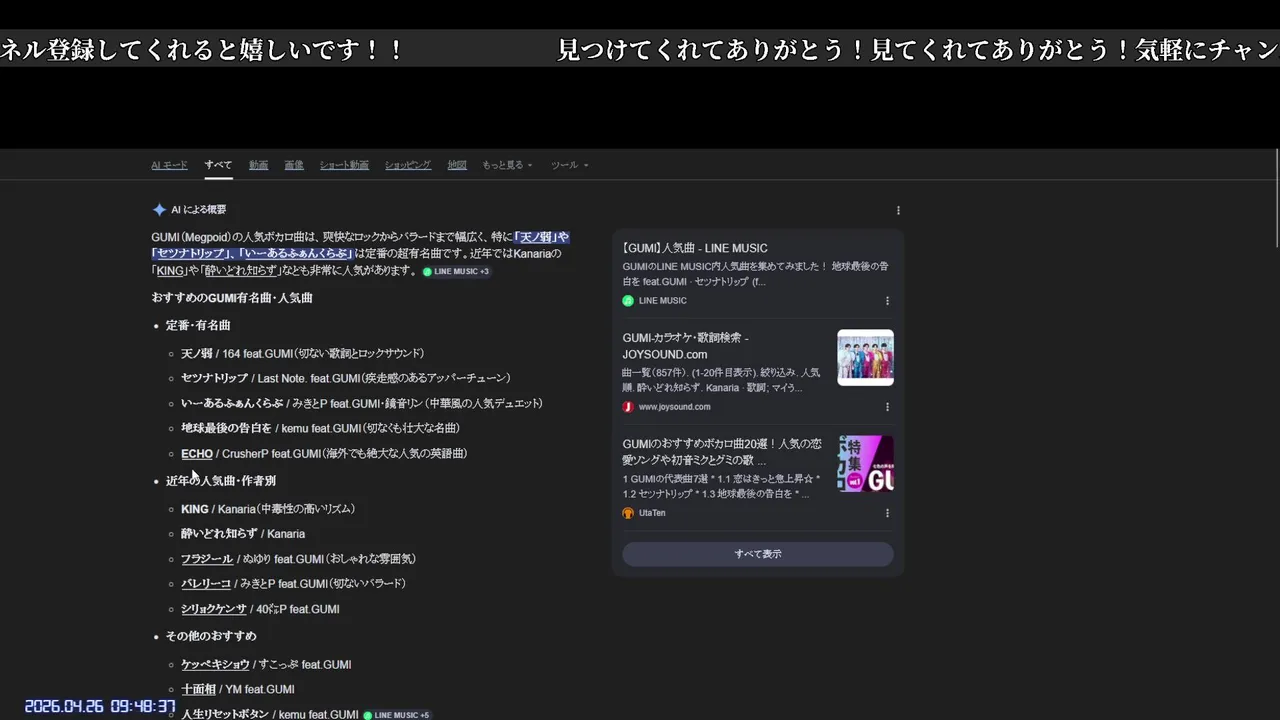Open the バレリーコ song link
The width and height of the screenshot is (1280, 720).
[x=206, y=583]
